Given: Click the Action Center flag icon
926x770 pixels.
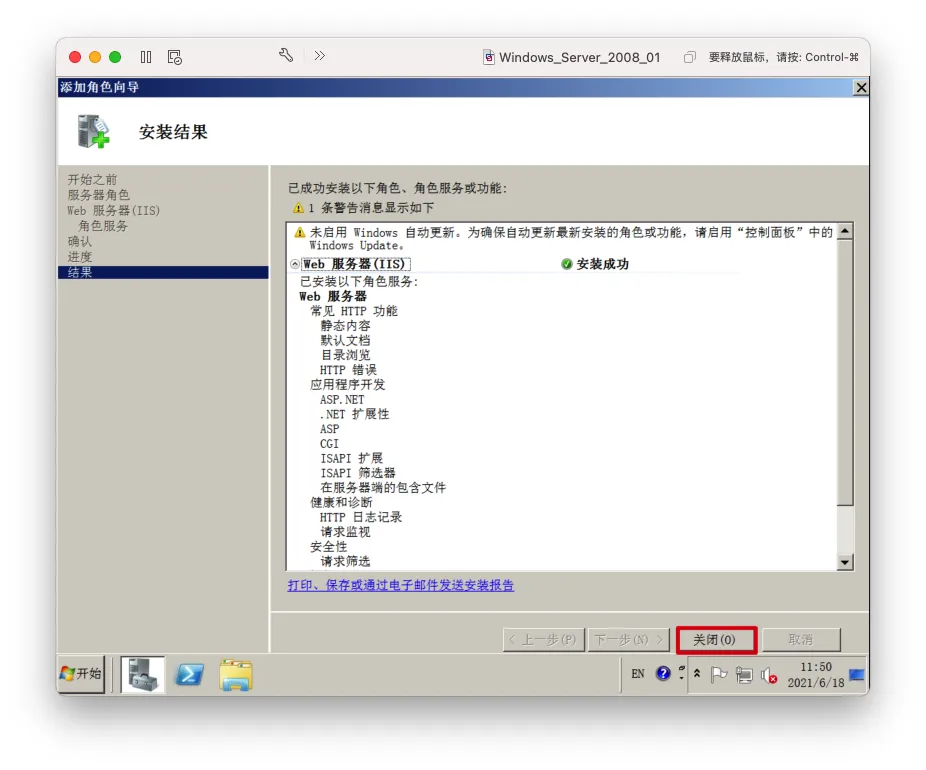Looking at the screenshot, I should [719, 674].
